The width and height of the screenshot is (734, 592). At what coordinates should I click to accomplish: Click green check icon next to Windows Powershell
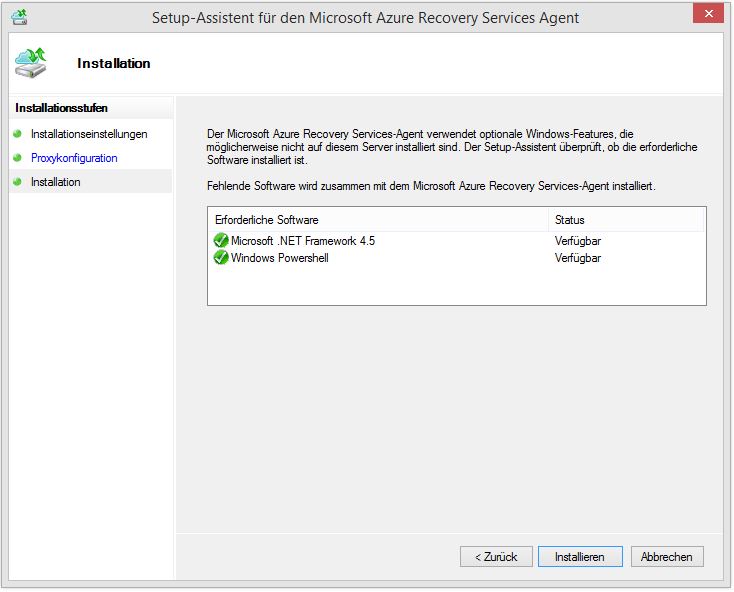pos(220,257)
